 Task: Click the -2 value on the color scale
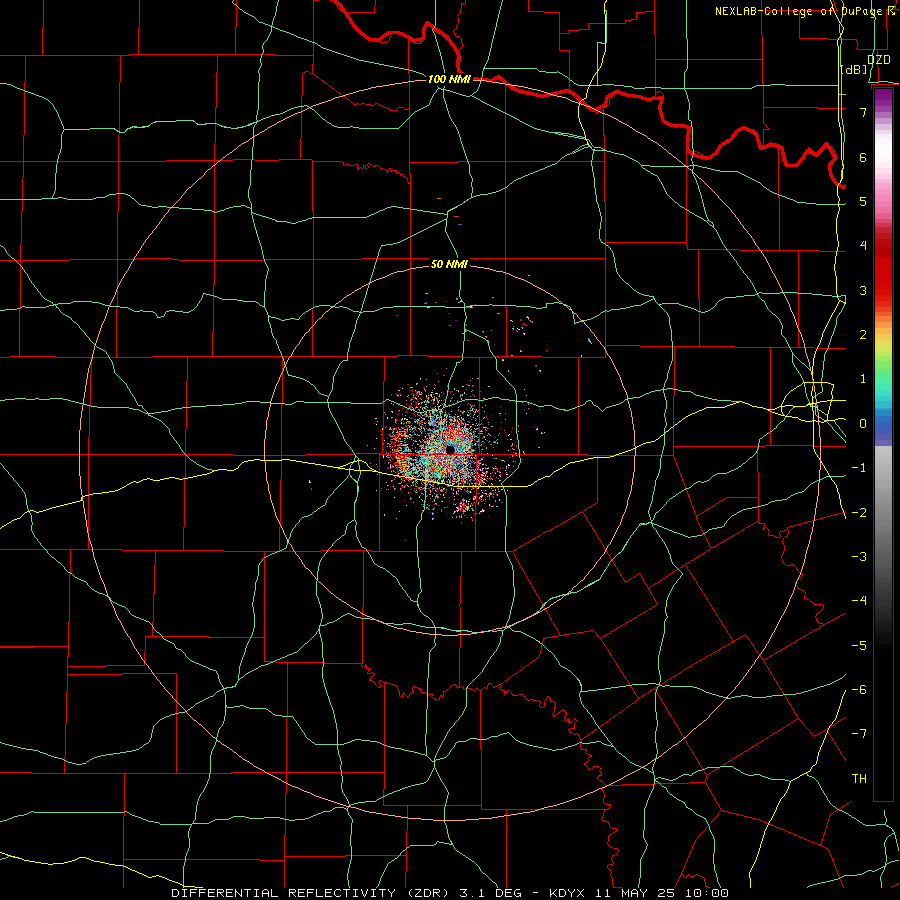[859, 512]
